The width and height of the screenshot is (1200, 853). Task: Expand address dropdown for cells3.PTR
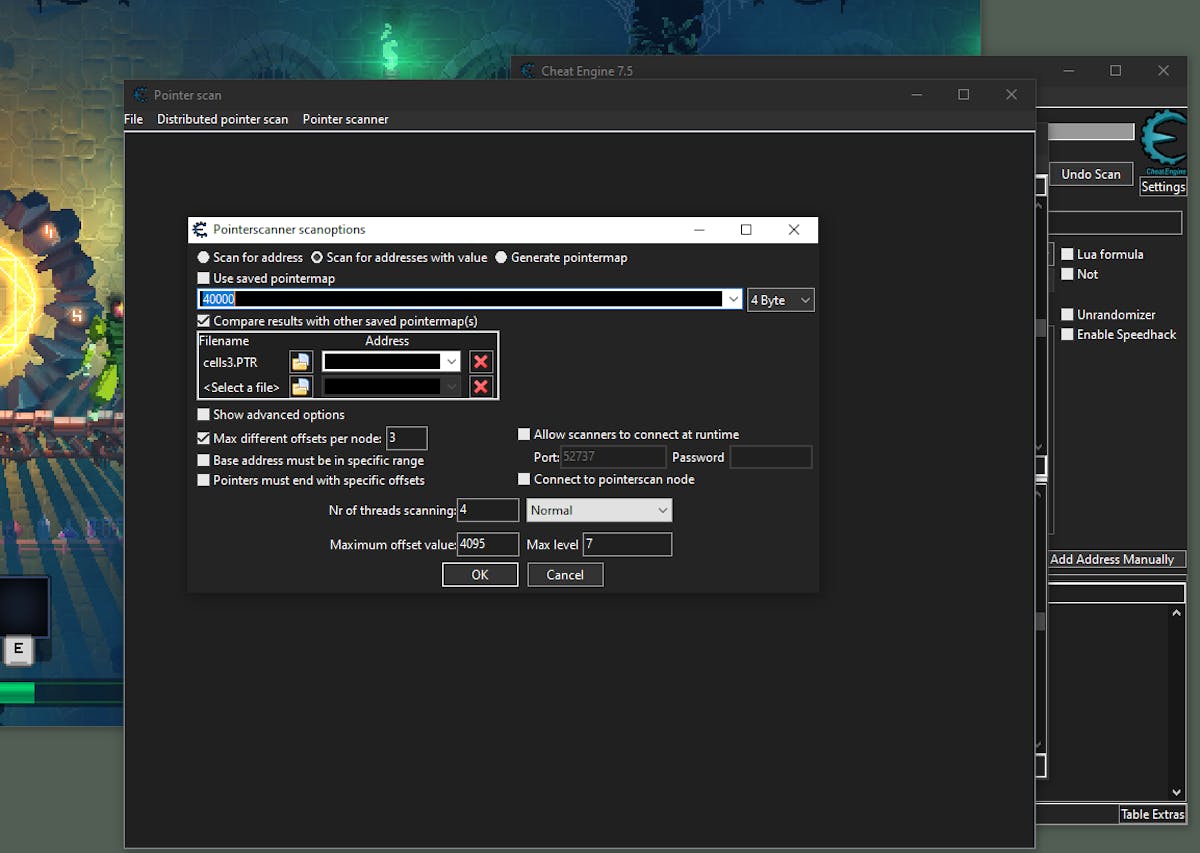pos(451,362)
